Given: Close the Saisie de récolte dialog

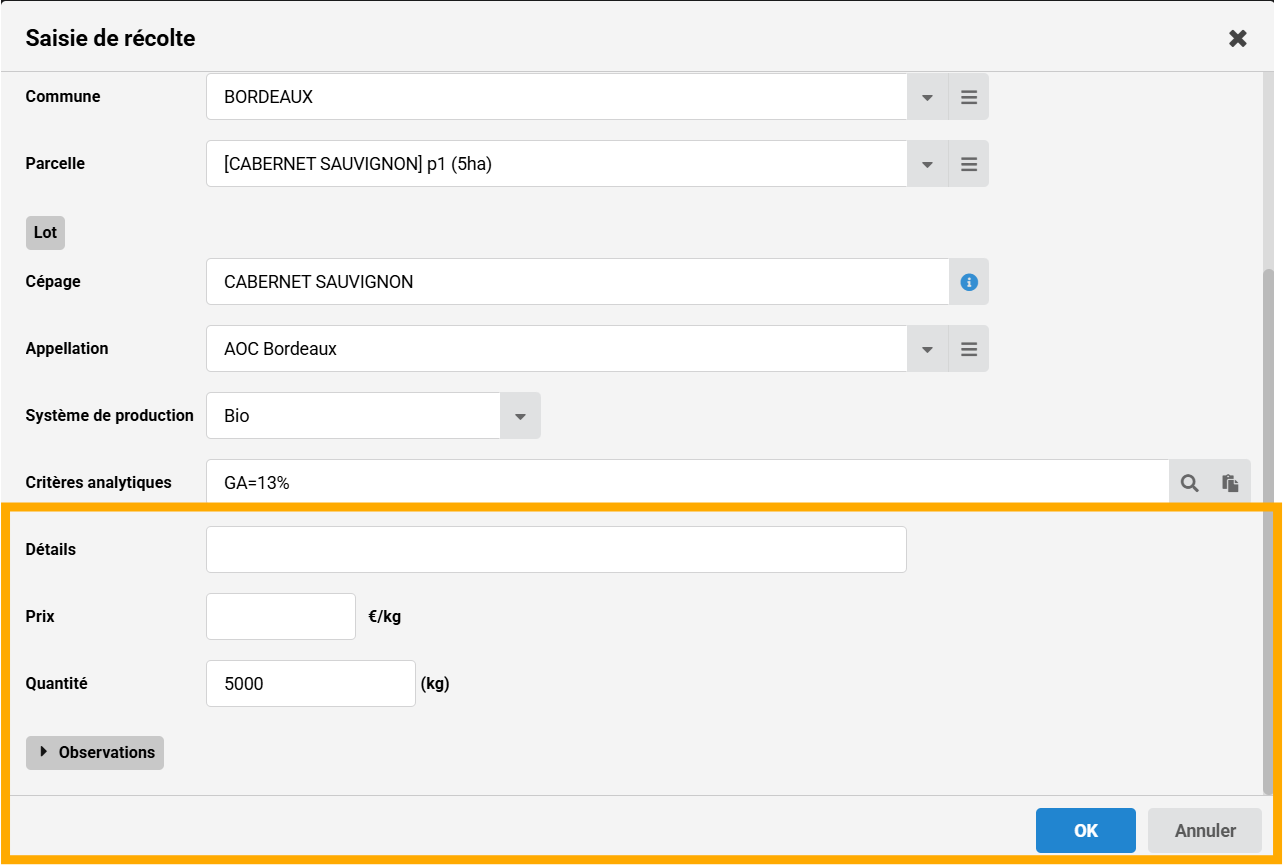Looking at the screenshot, I should click(x=1237, y=38).
